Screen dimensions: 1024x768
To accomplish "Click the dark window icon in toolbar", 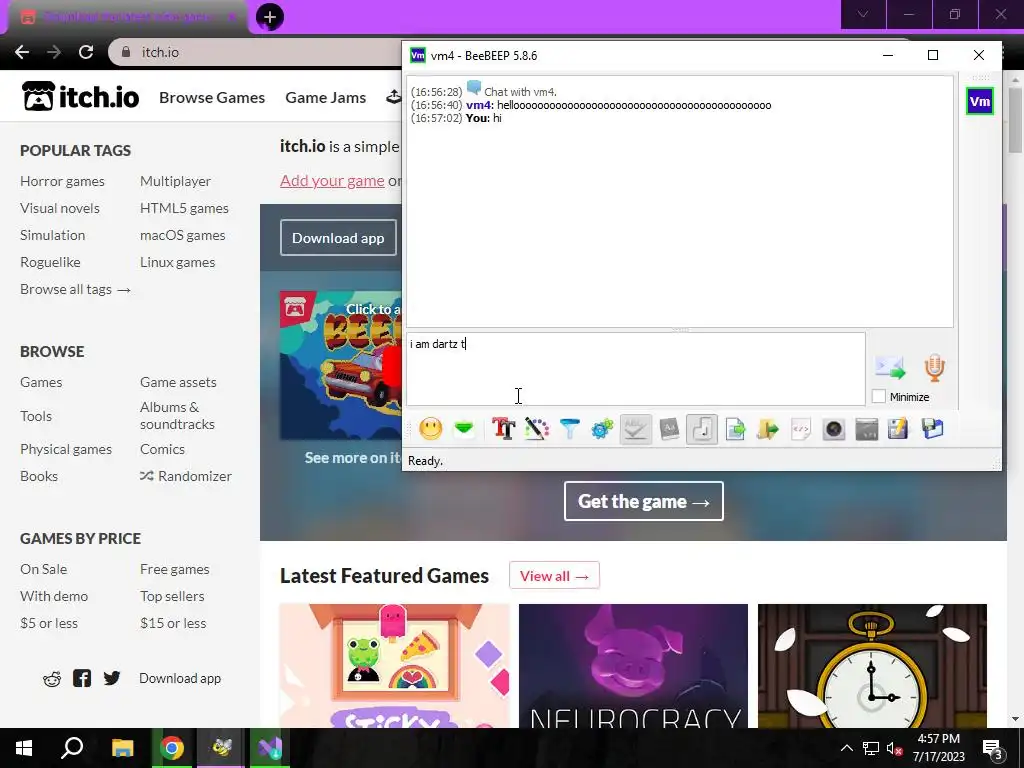I will (x=867, y=429).
